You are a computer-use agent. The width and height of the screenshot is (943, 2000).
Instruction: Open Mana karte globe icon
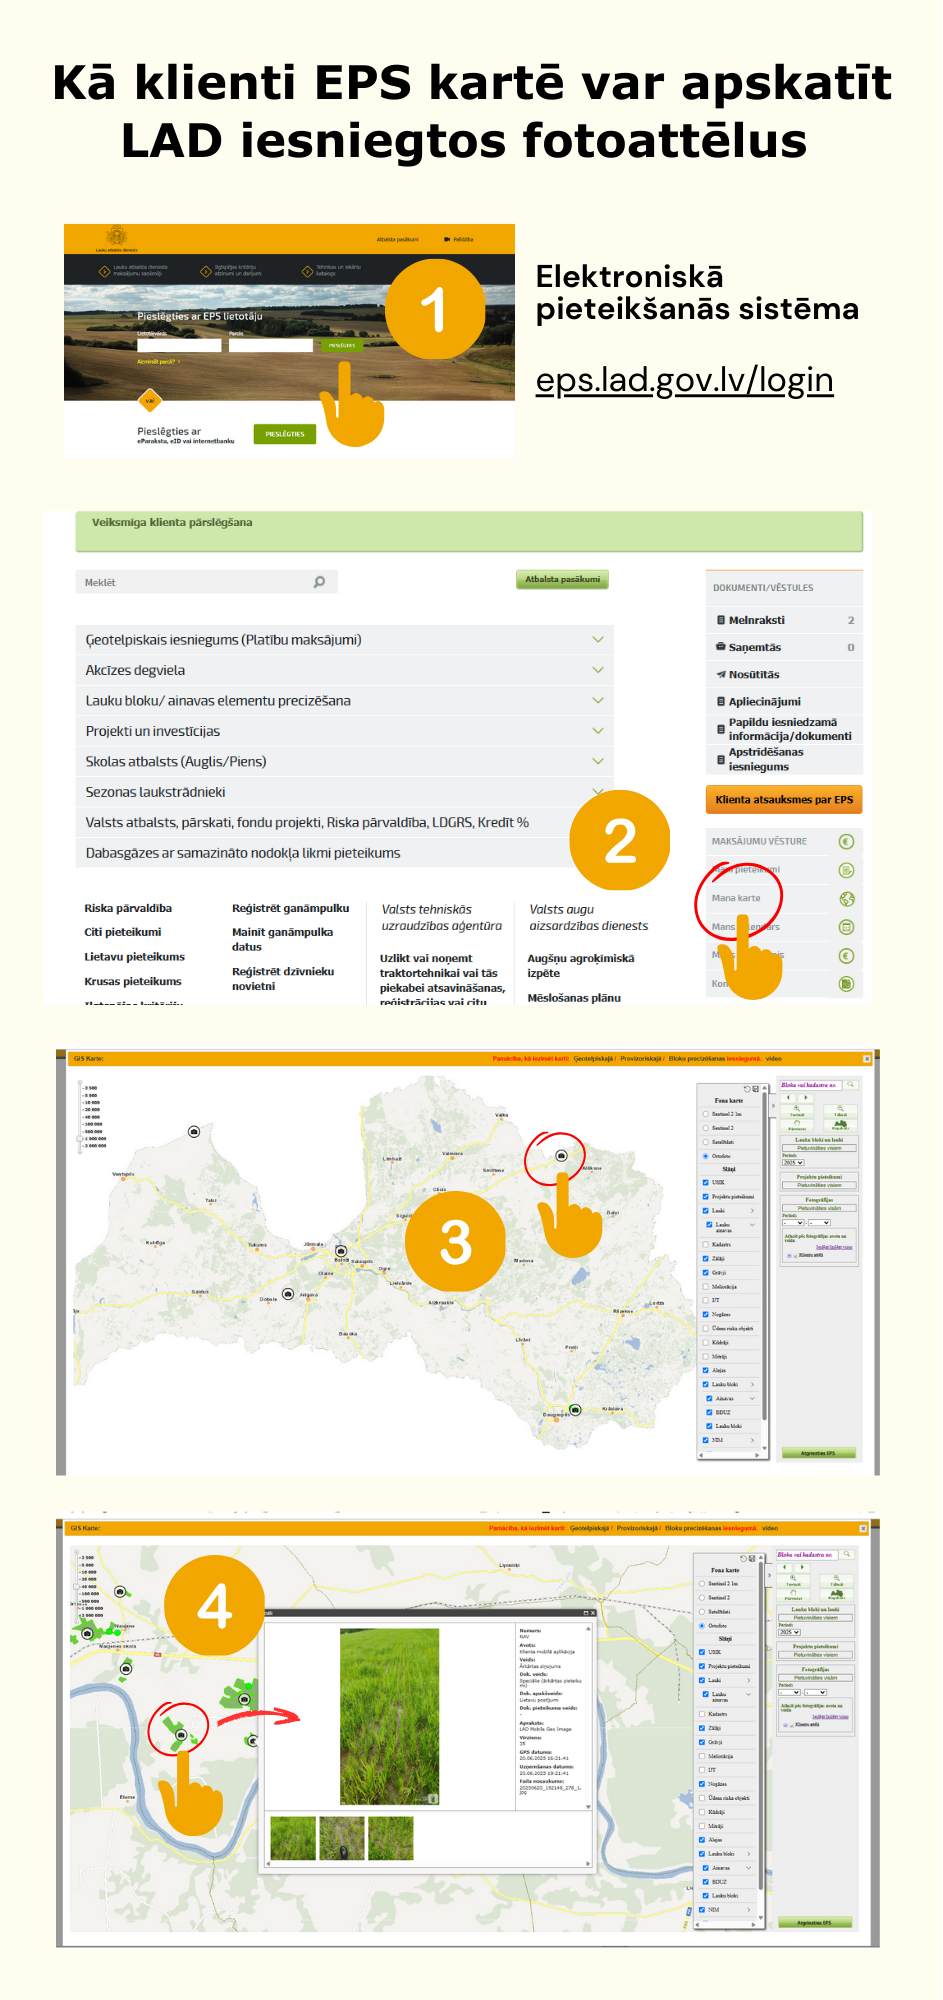tap(846, 899)
